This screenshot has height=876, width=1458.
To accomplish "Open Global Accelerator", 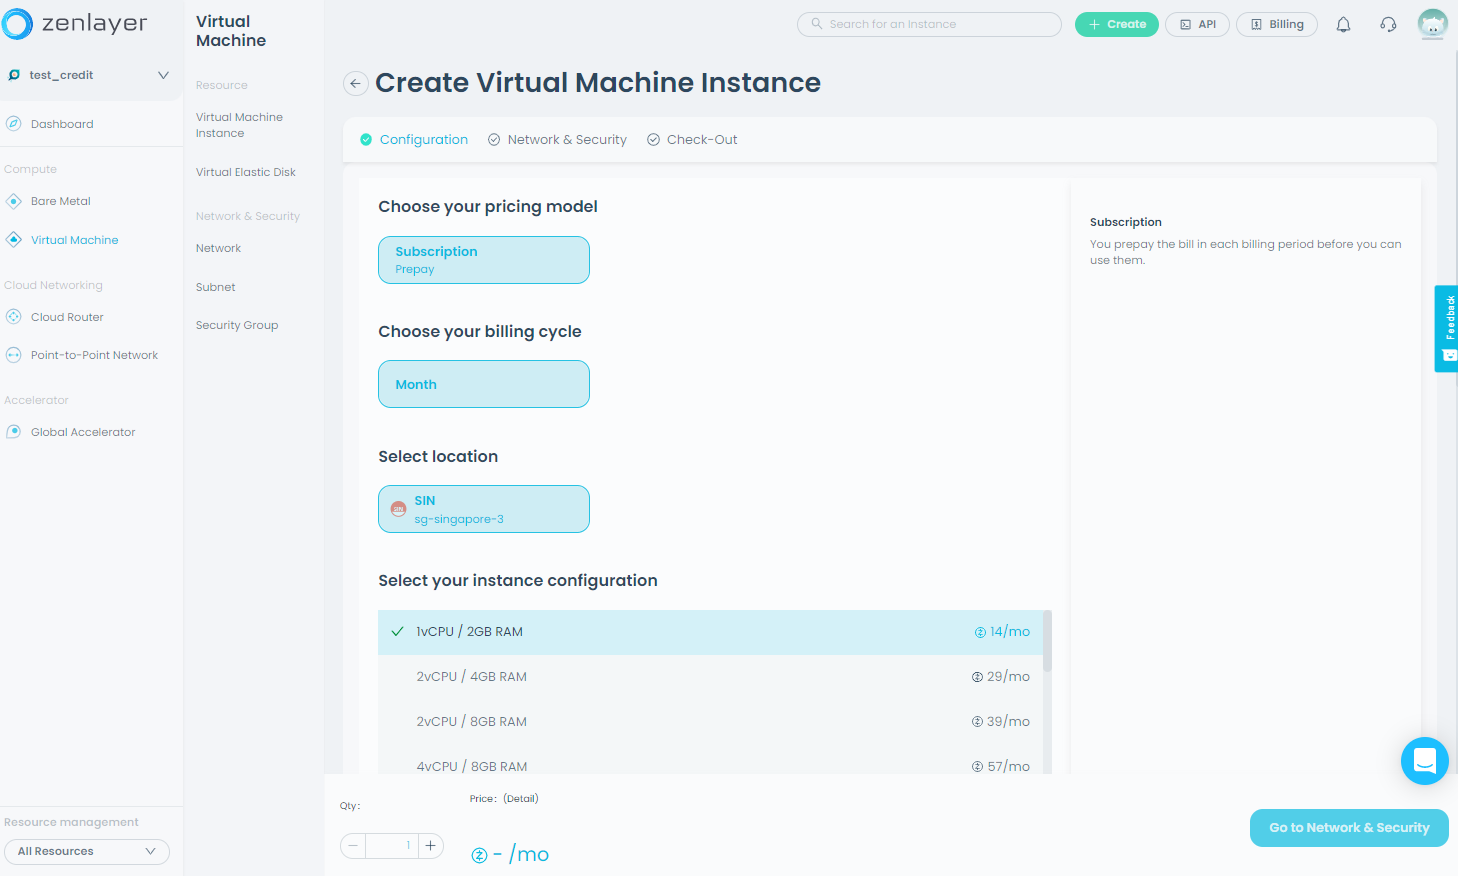I will 83,432.
